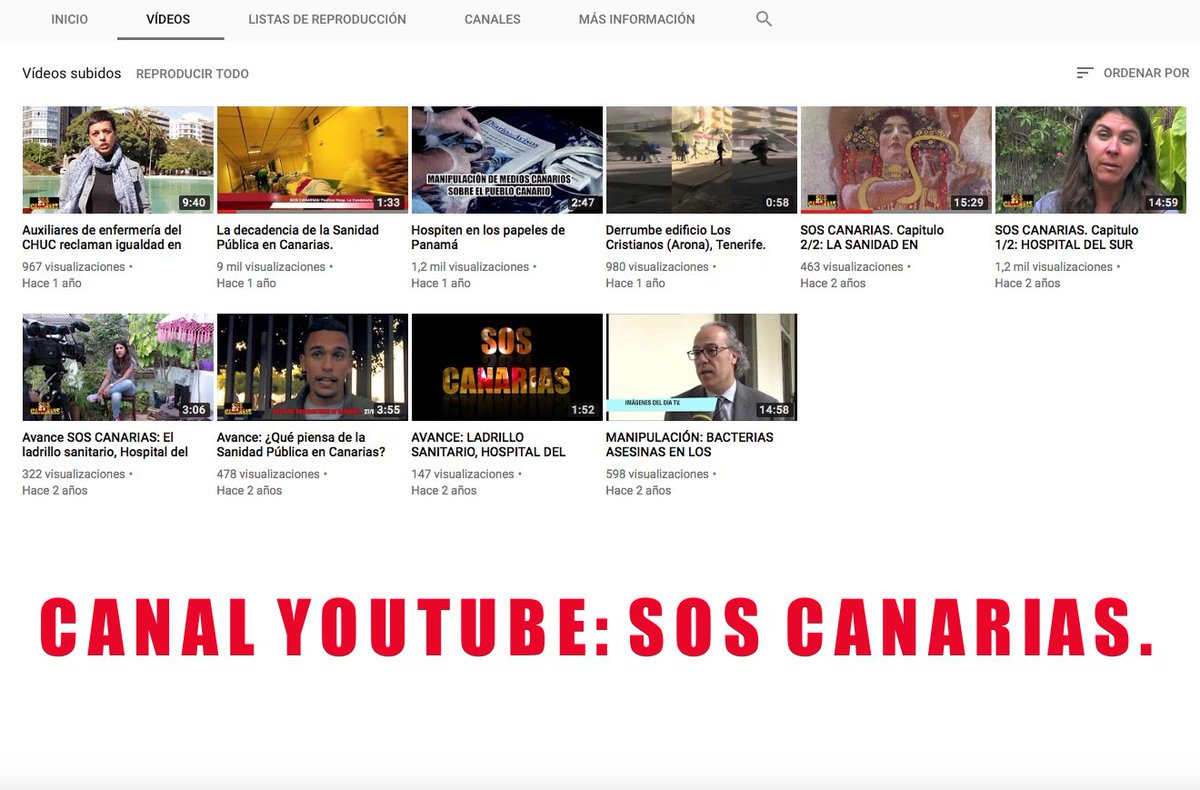Click '9 mil visualizaciones' text
This screenshot has width=1200, height=790.
271,267
